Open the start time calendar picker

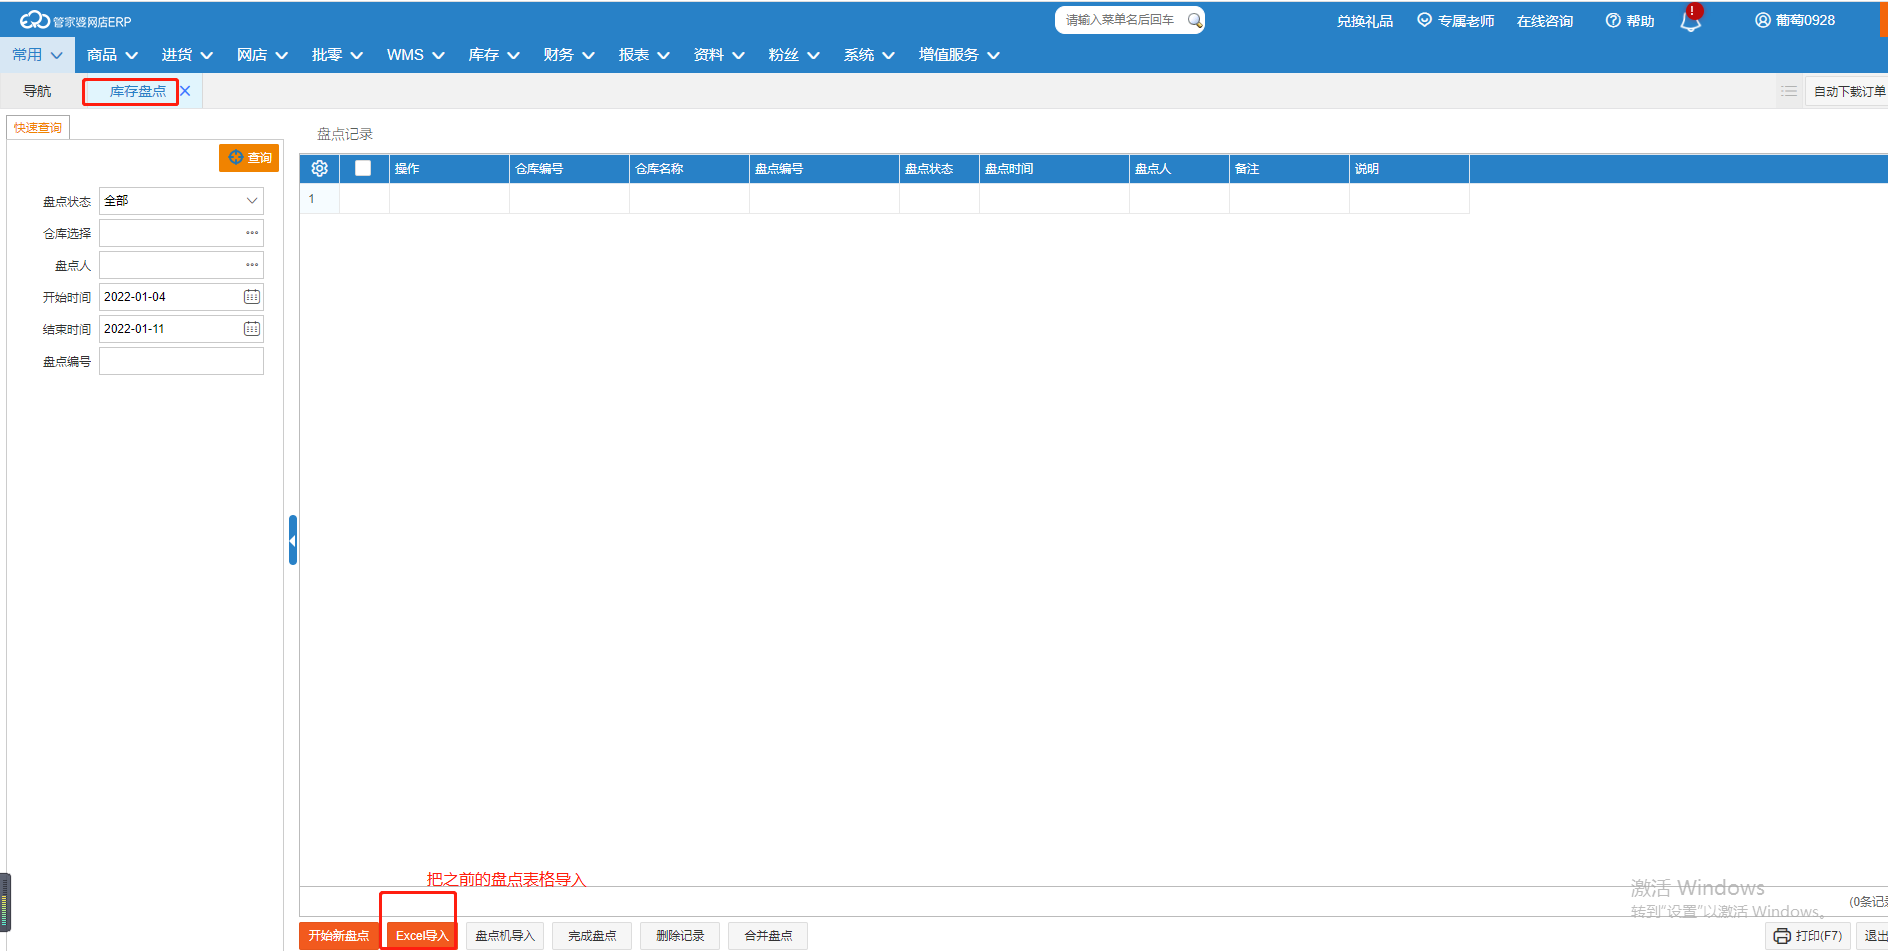pyautogui.click(x=252, y=297)
